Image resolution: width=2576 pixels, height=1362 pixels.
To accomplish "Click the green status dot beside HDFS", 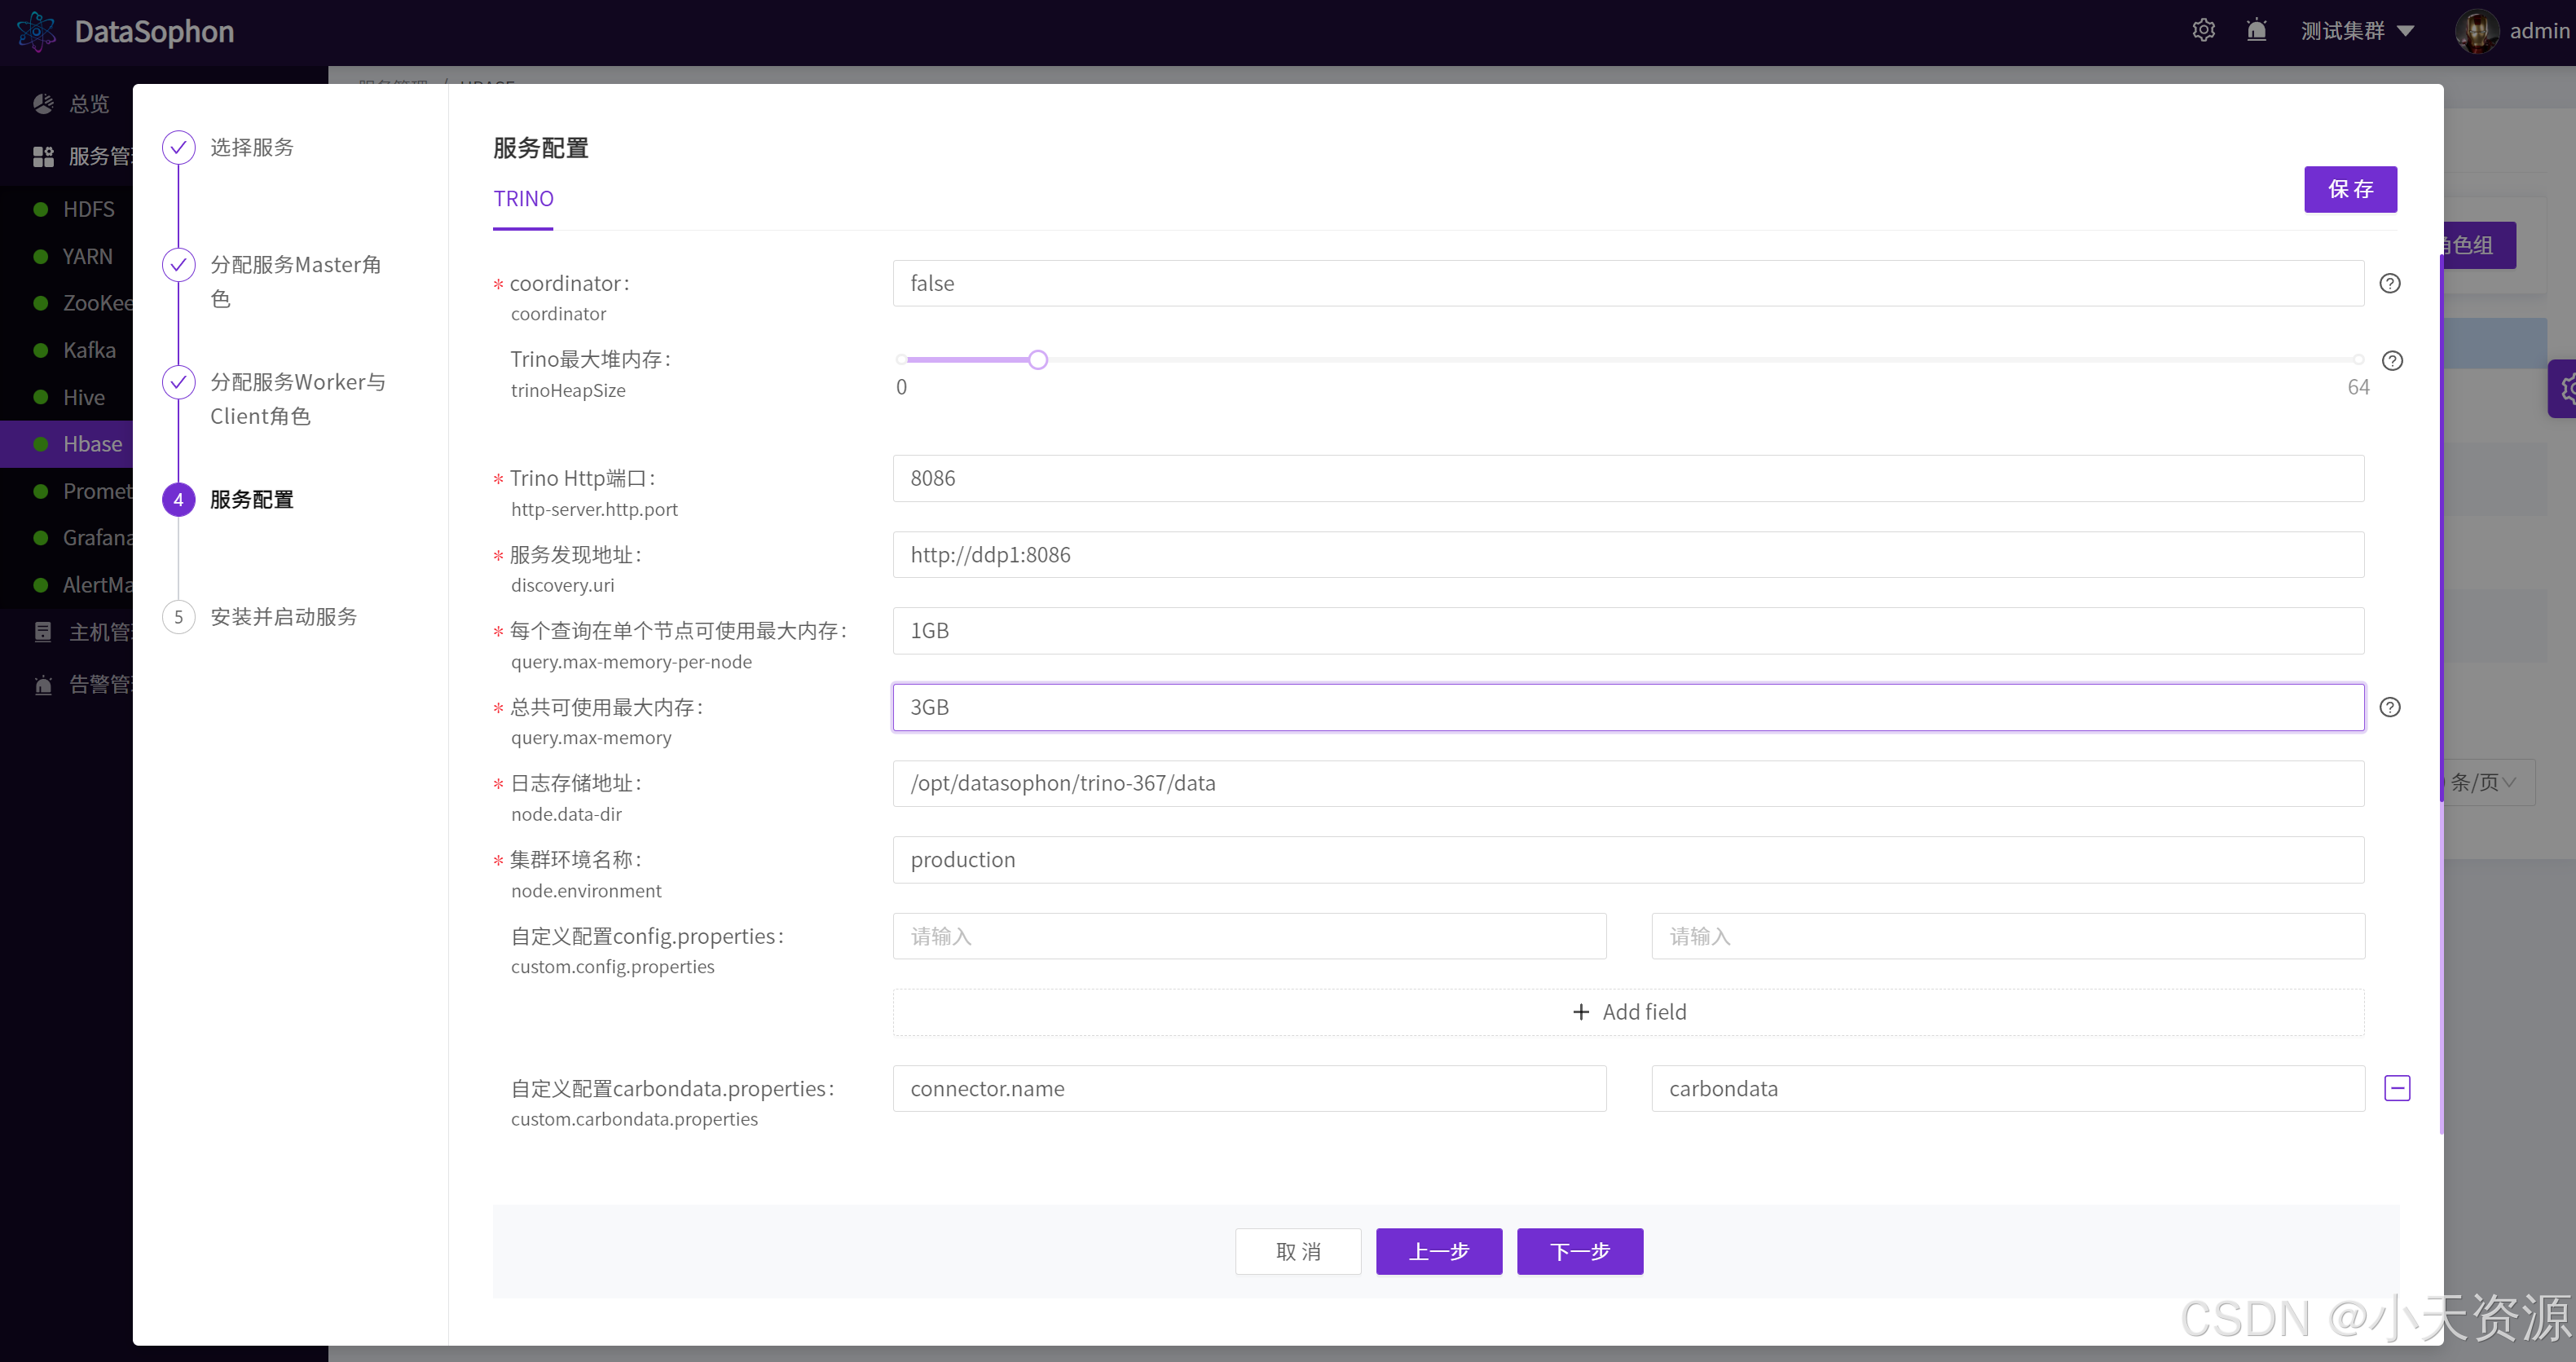I will tap(40, 209).
